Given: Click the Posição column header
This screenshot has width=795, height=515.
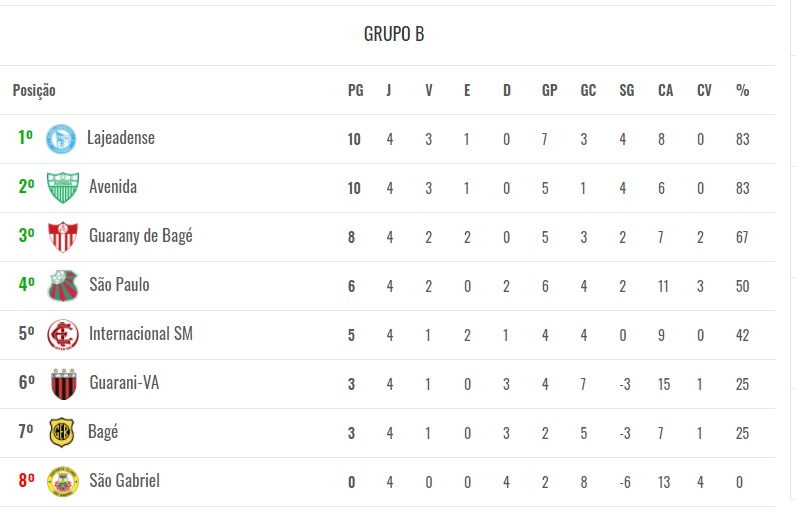Looking at the screenshot, I should tap(34, 91).
